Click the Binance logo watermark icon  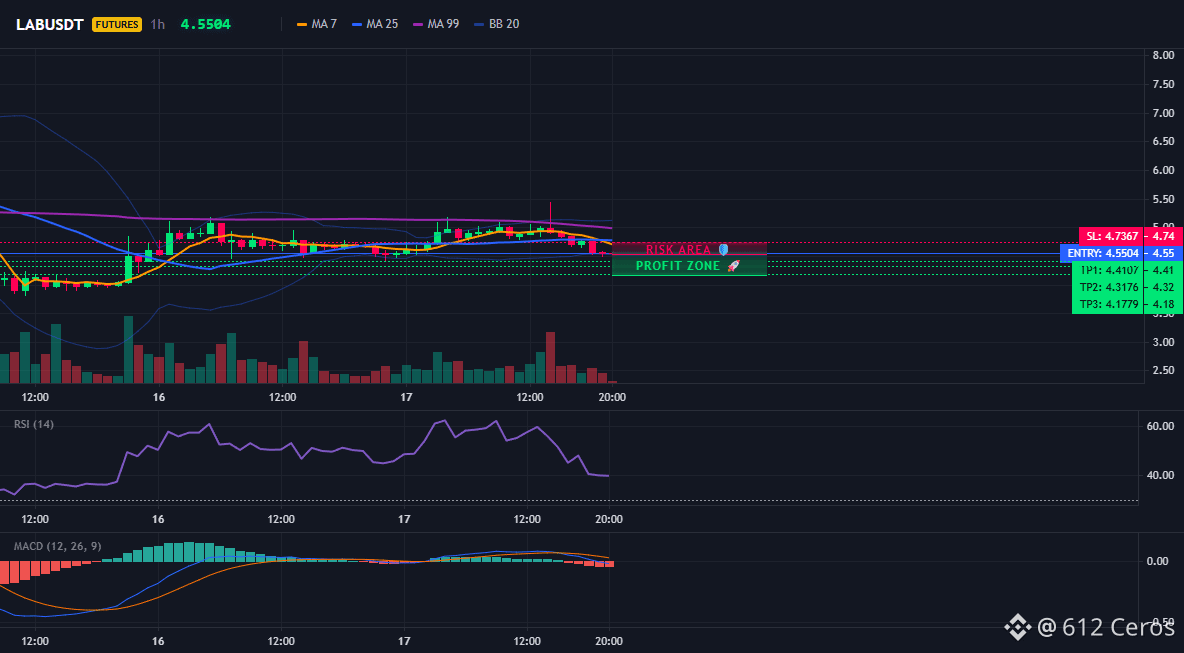(1017, 627)
